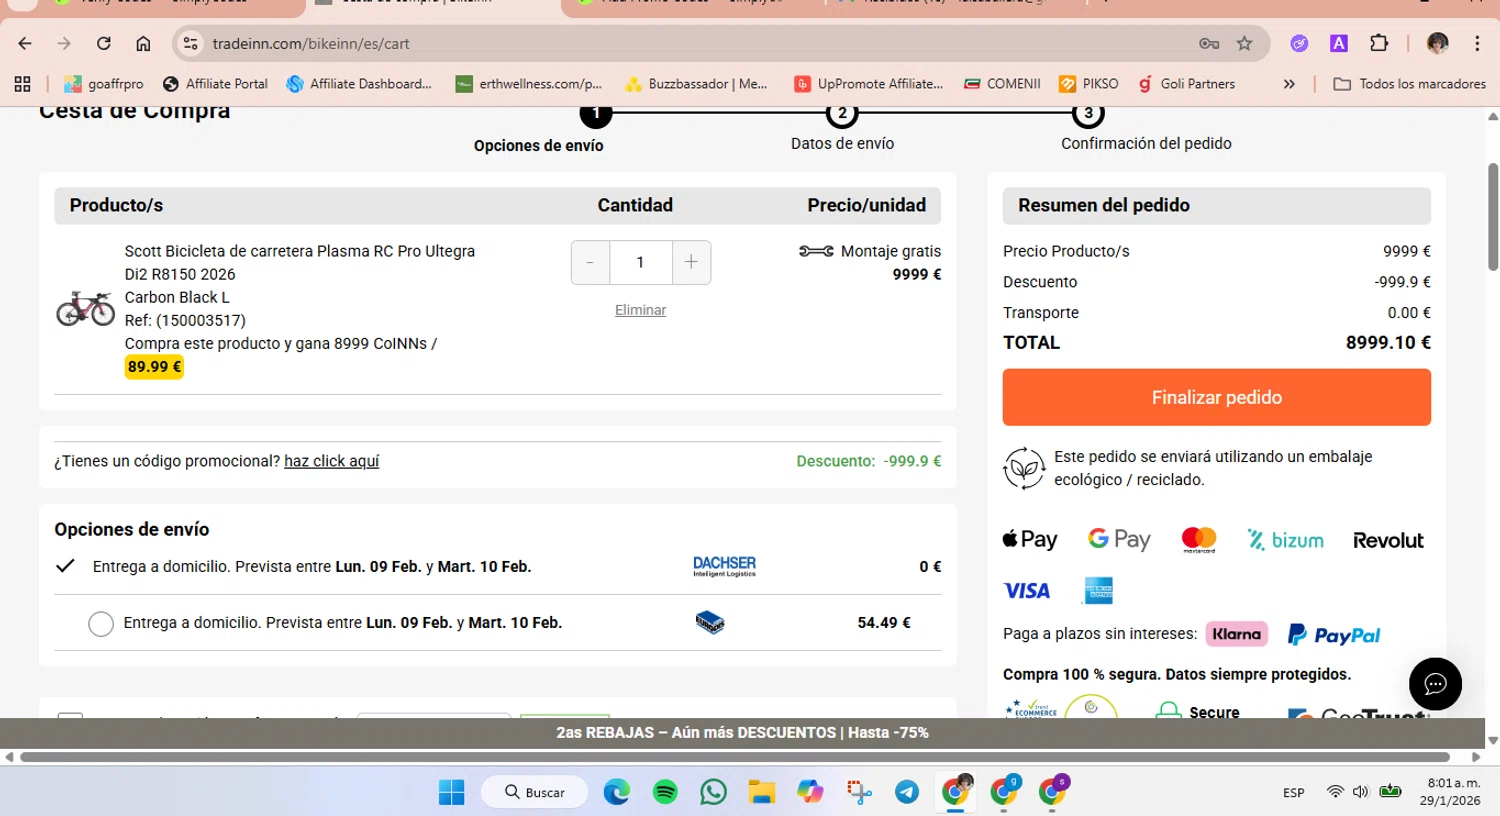Go forward with the browser arrow
Viewport: 1500px width, 816px height.
point(64,43)
